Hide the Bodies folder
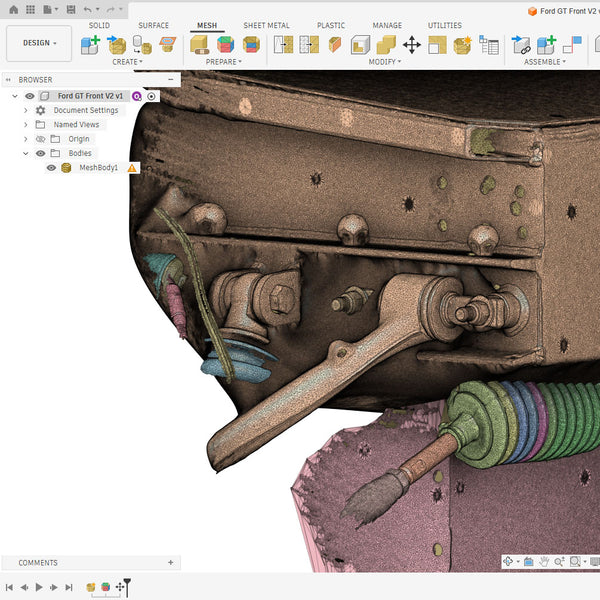600x600 pixels. pyautogui.click(x=40, y=153)
